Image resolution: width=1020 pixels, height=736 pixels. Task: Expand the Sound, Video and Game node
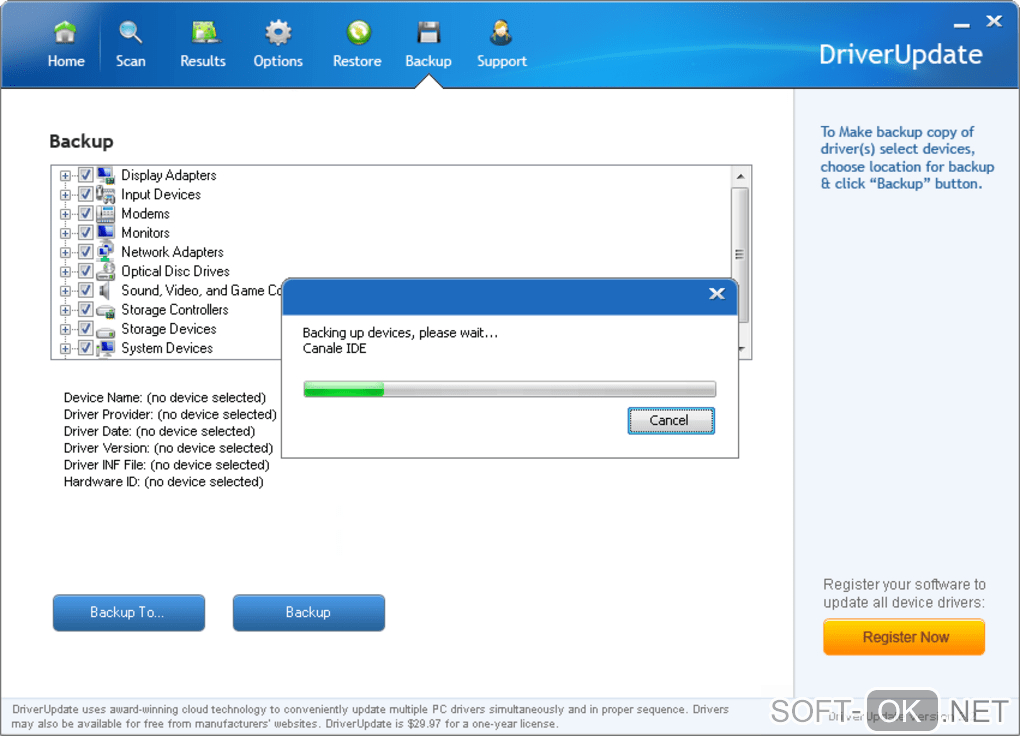pyautogui.click(x=65, y=291)
